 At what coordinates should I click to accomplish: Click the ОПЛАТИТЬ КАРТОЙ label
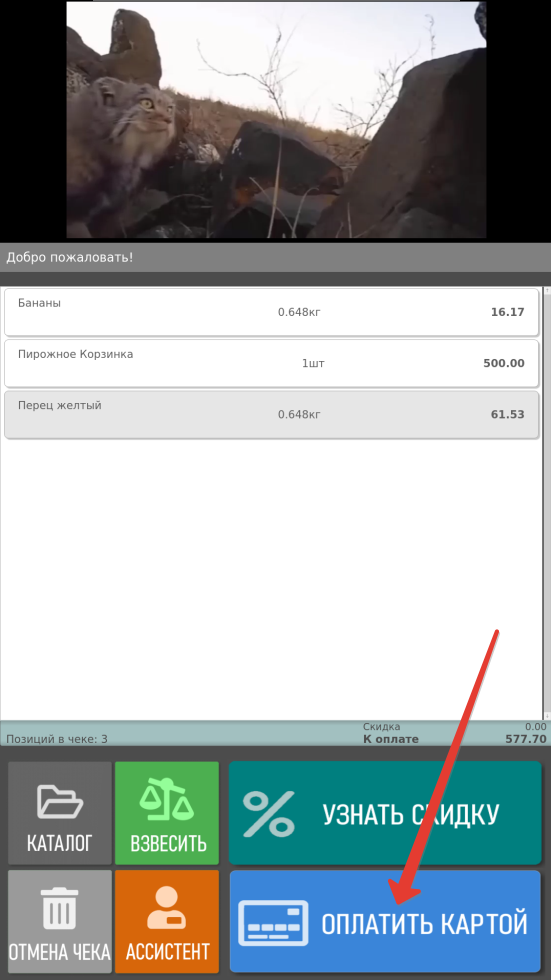click(x=424, y=924)
